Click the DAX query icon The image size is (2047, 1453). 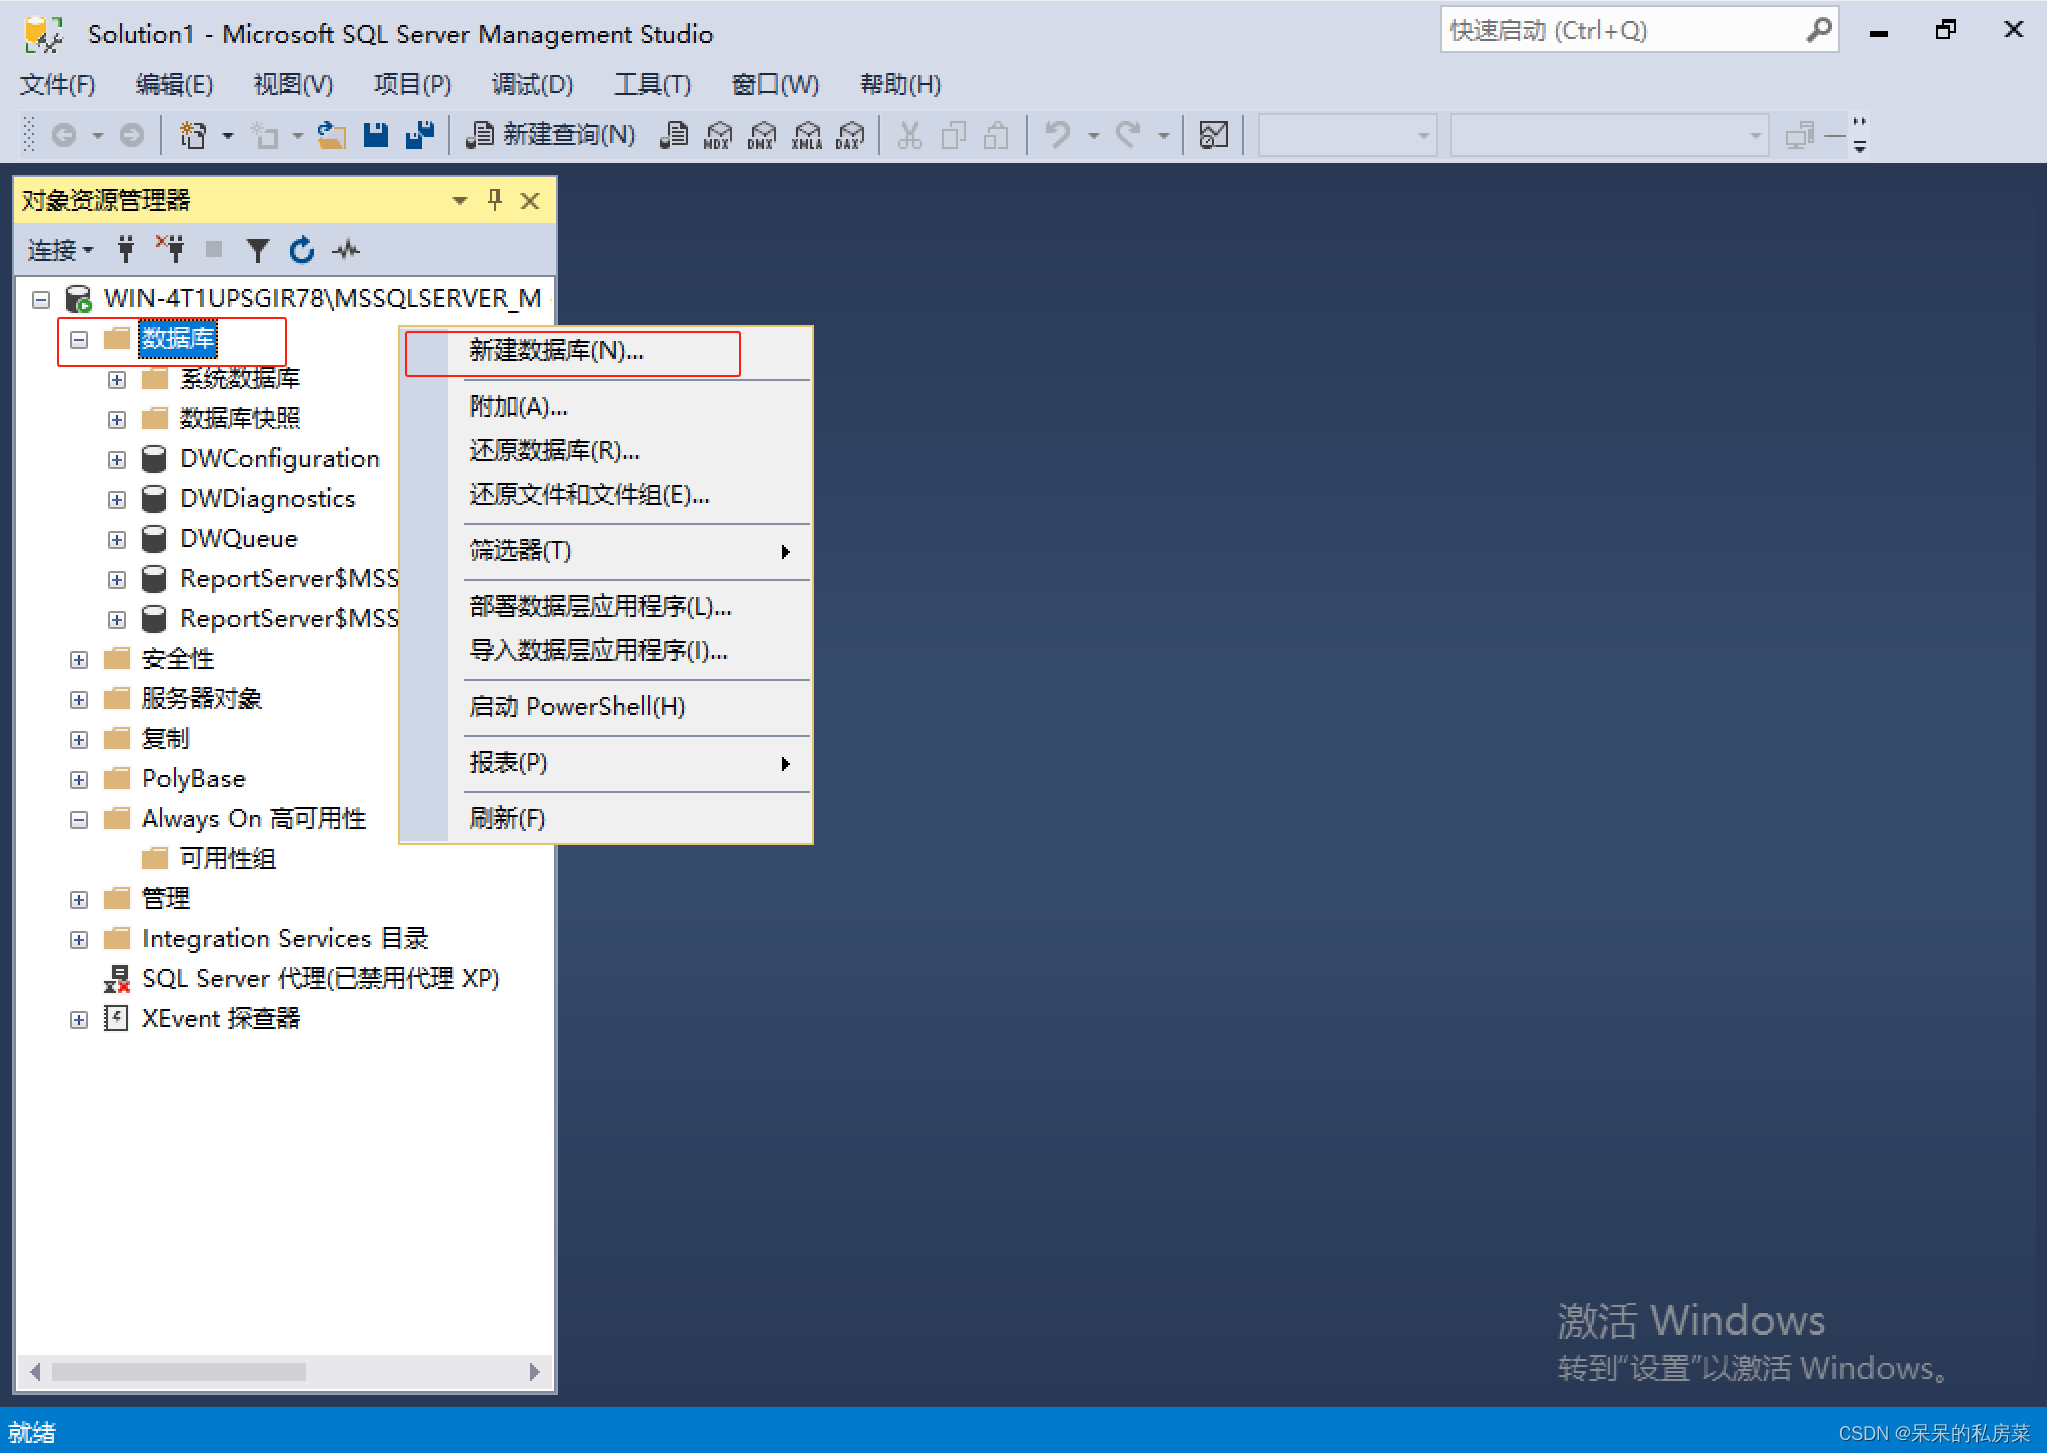(850, 135)
